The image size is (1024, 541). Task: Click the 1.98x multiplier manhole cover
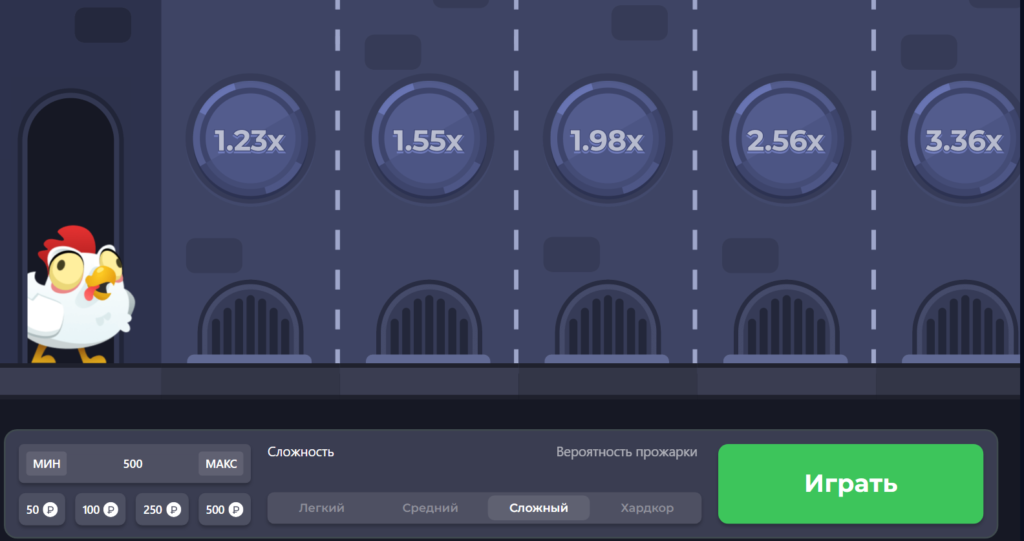(x=607, y=140)
